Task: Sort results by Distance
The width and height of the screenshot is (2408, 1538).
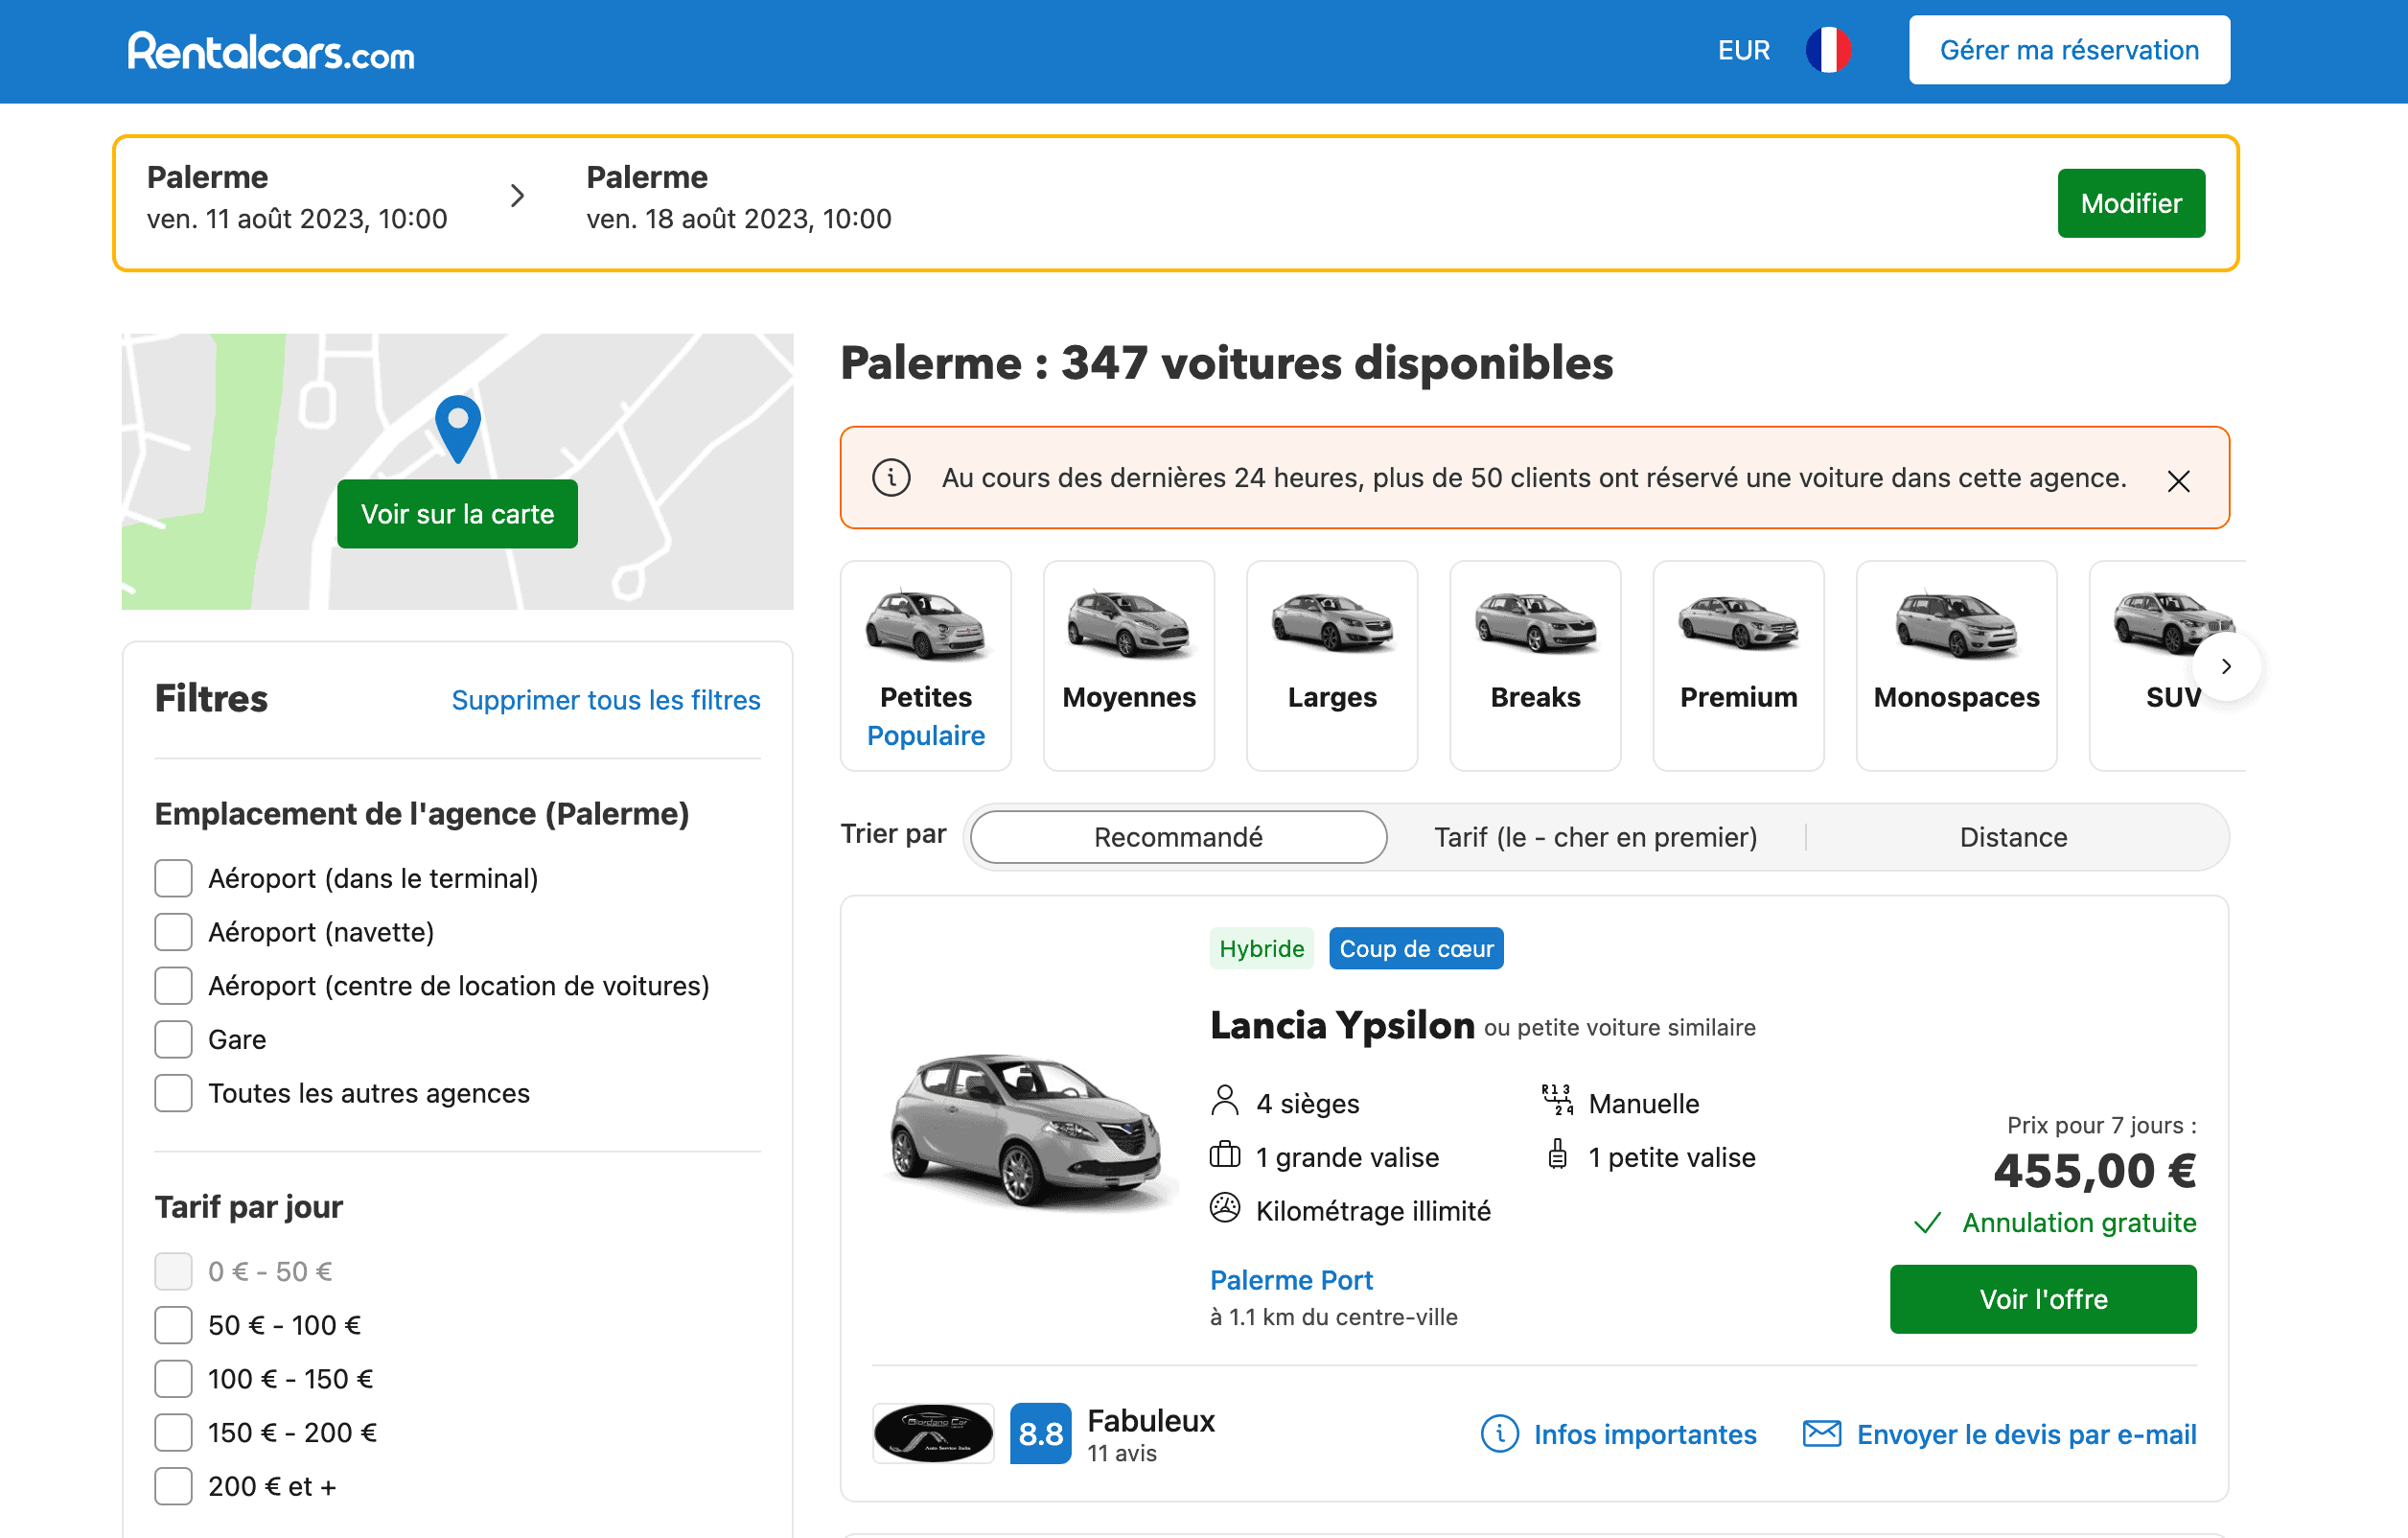Action: click(x=2013, y=837)
